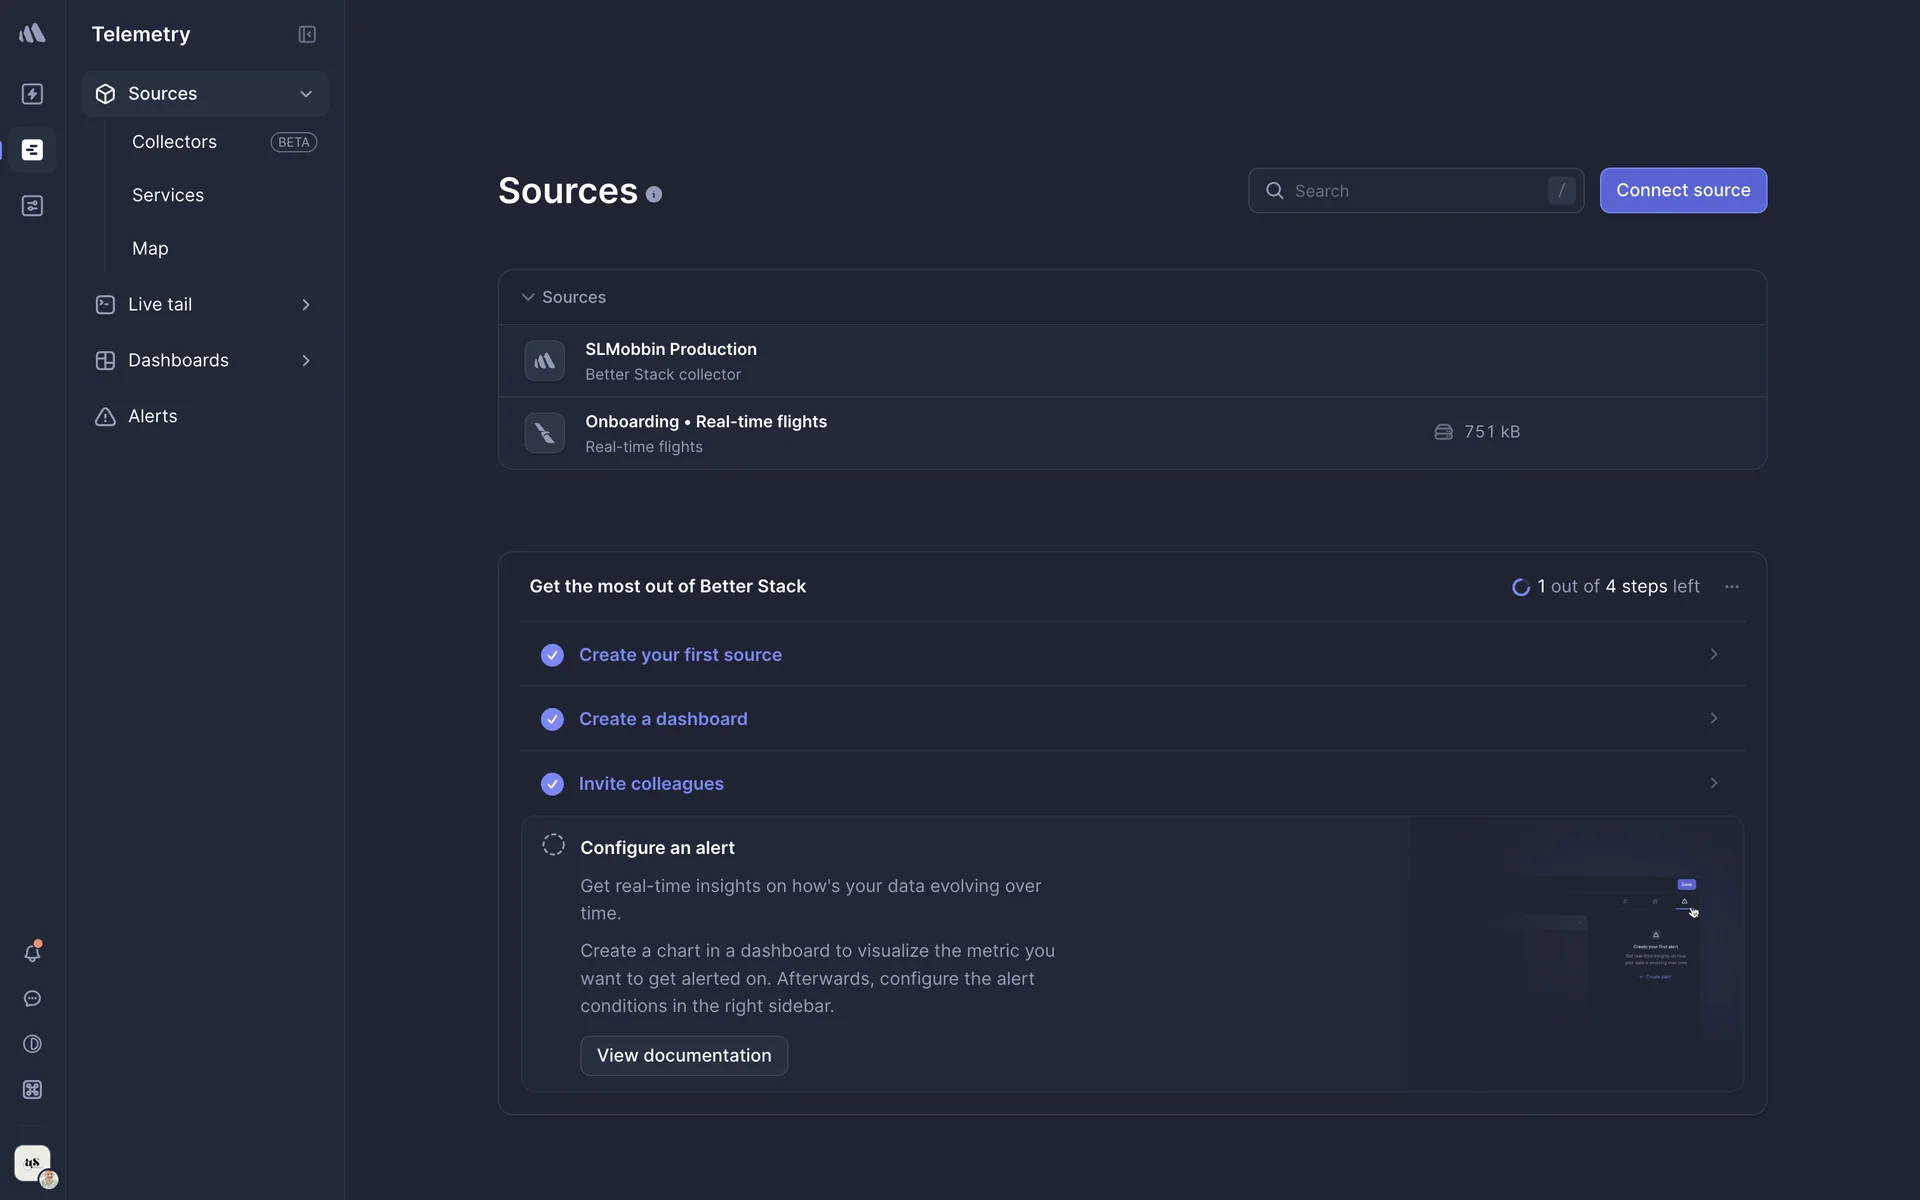Toggle Configure an alert step circle
The width and height of the screenshot is (1920, 1200).
click(553, 845)
